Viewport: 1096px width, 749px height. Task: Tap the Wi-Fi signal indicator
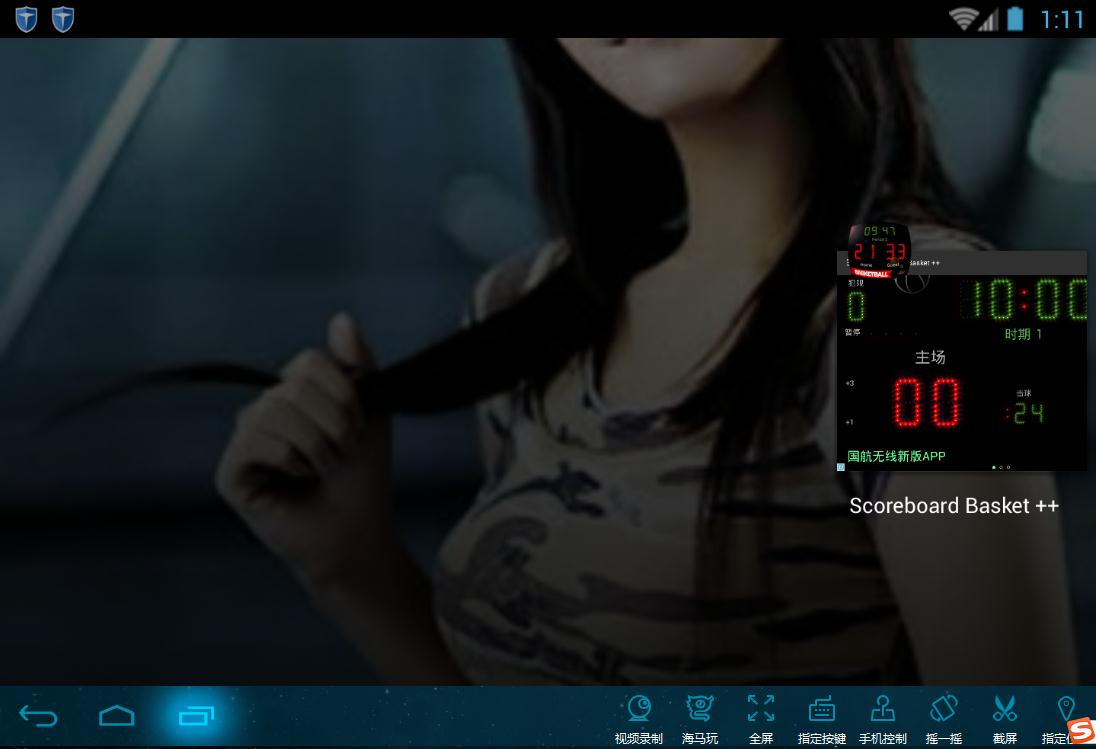(x=963, y=19)
